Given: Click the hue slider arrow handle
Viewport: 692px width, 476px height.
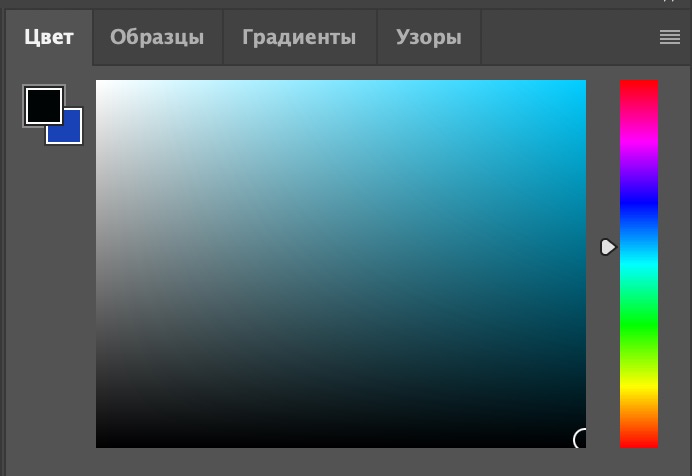Looking at the screenshot, I should (x=608, y=247).
